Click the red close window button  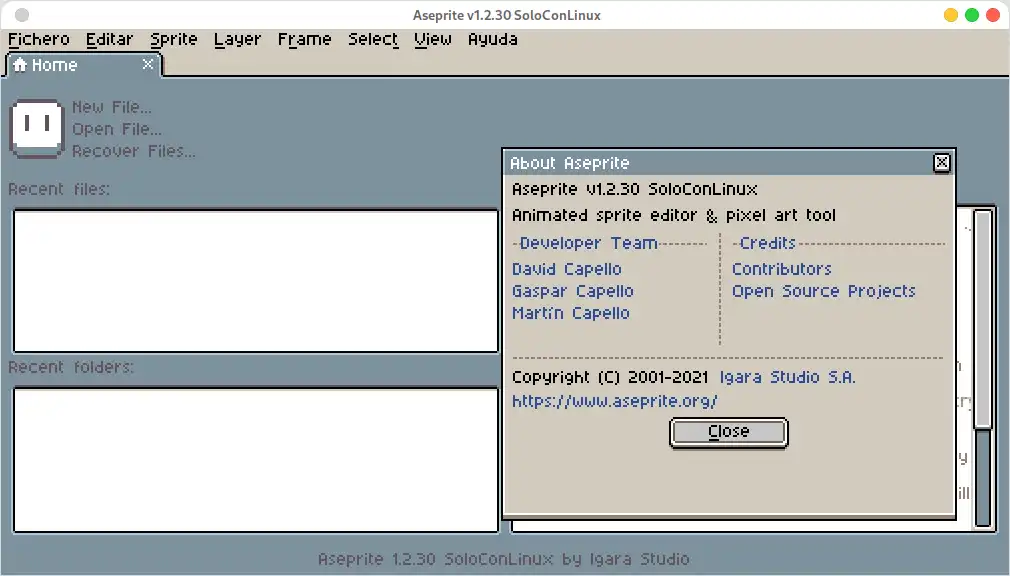click(993, 15)
